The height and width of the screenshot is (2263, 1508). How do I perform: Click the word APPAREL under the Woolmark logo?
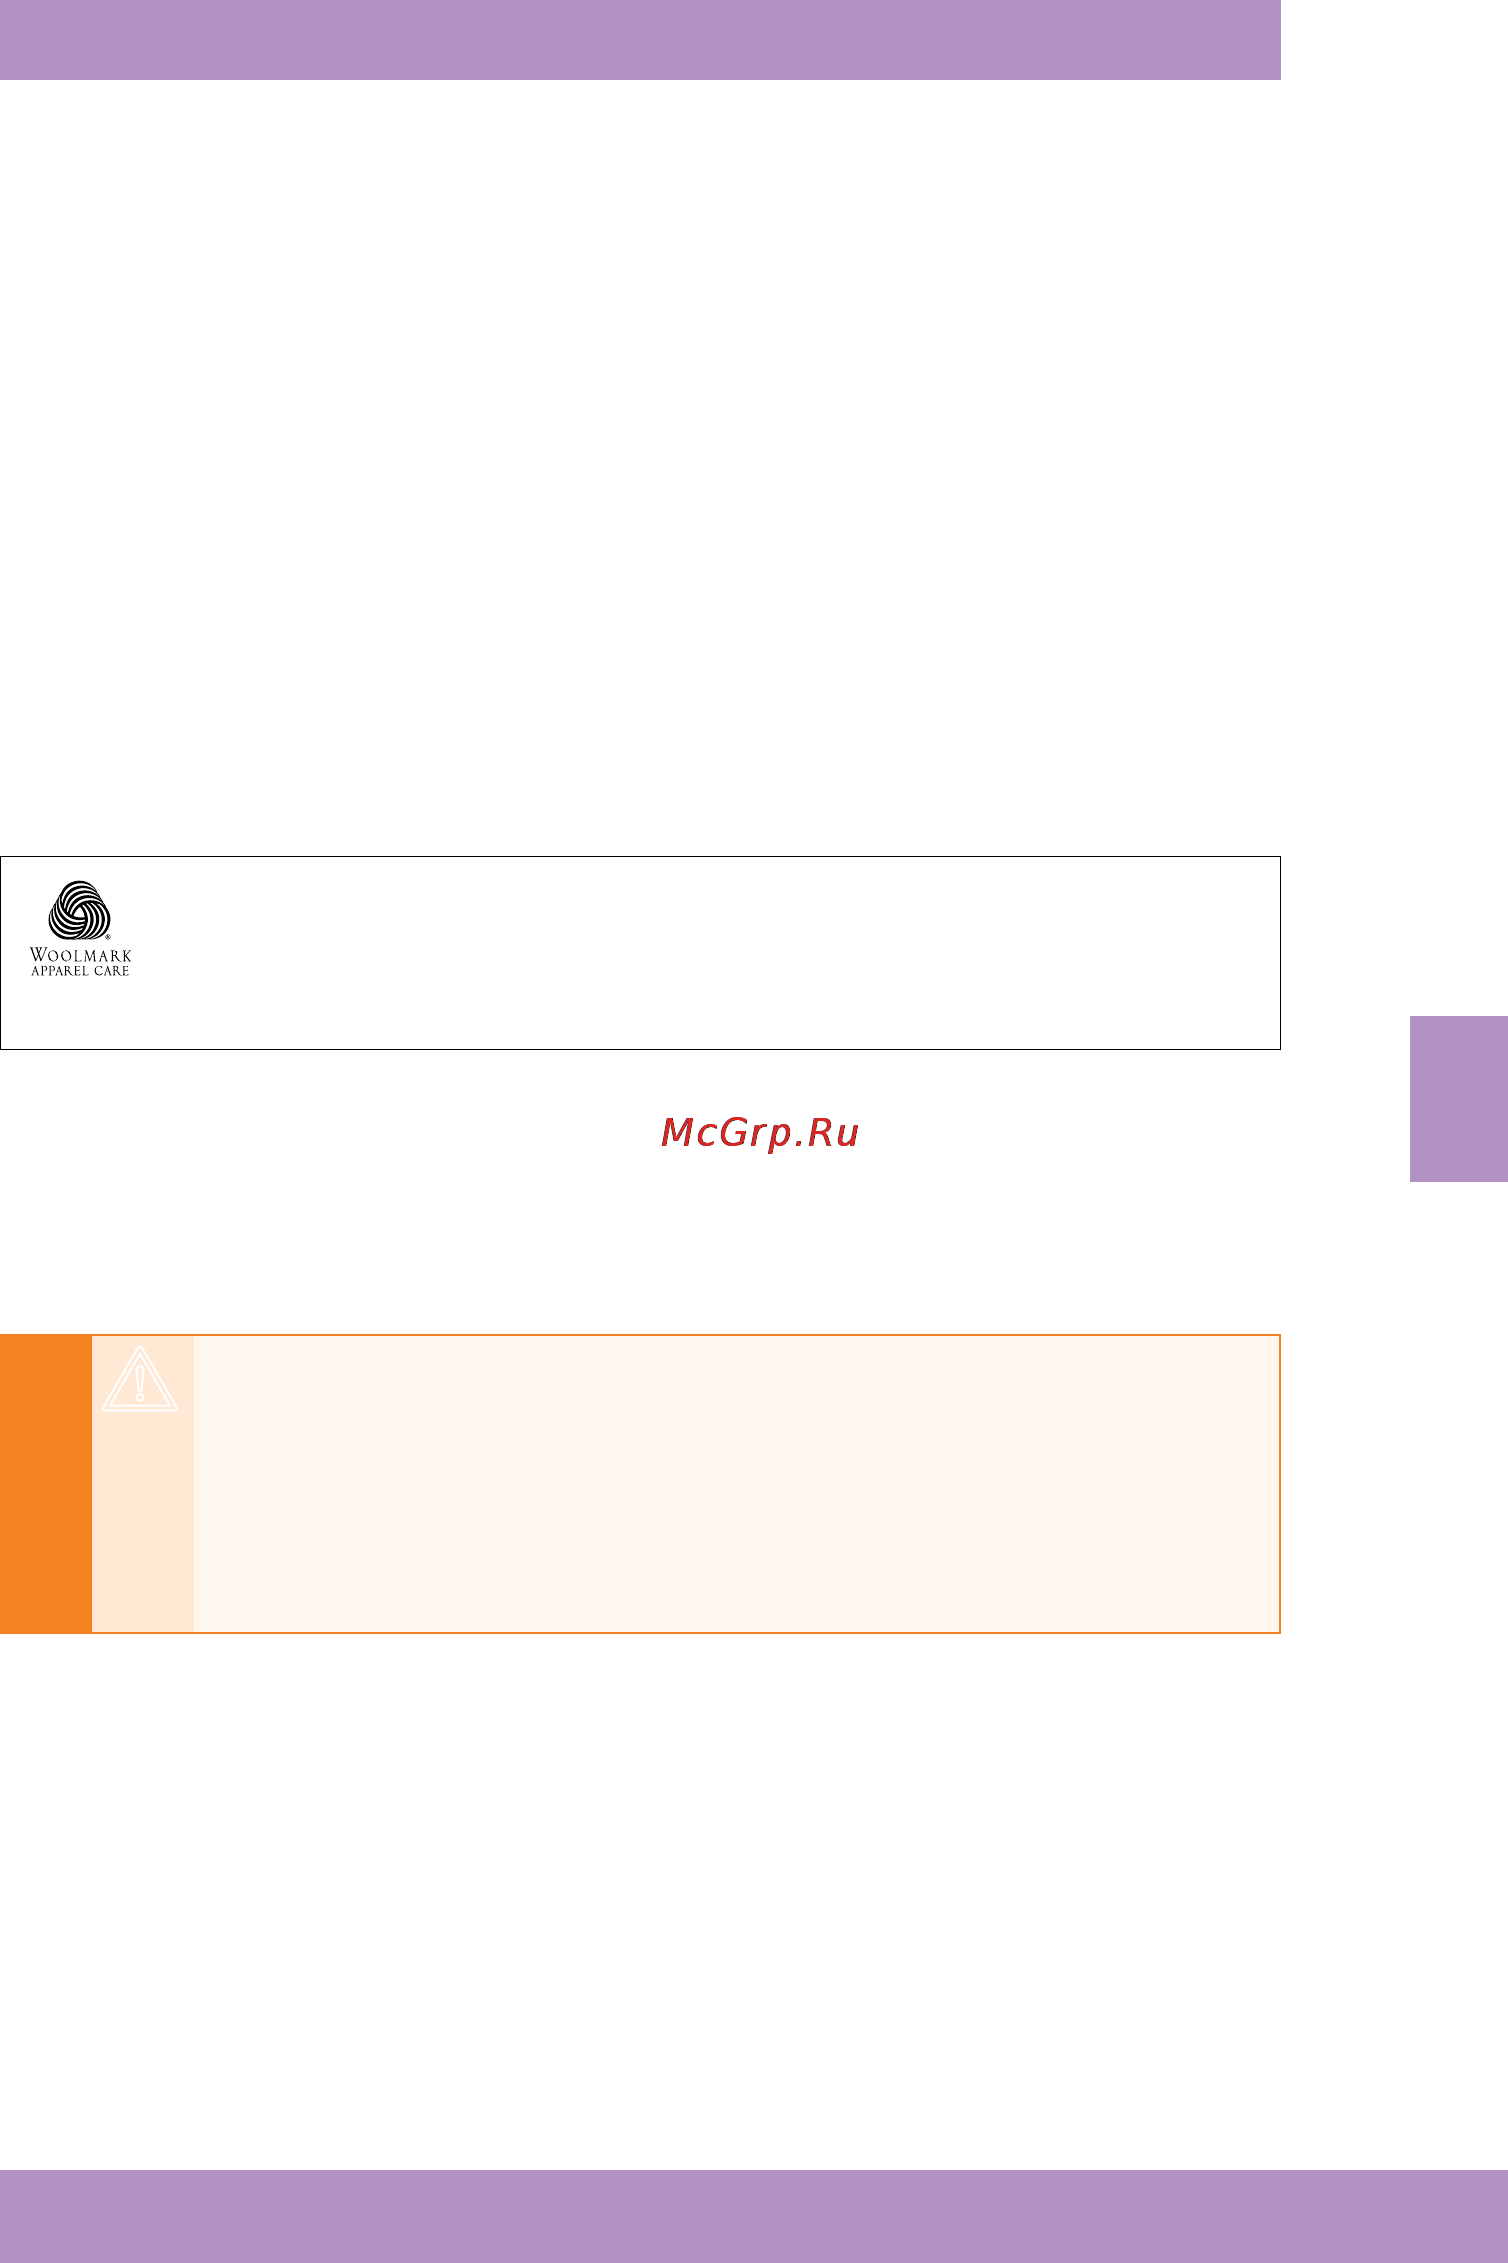click(60, 971)
